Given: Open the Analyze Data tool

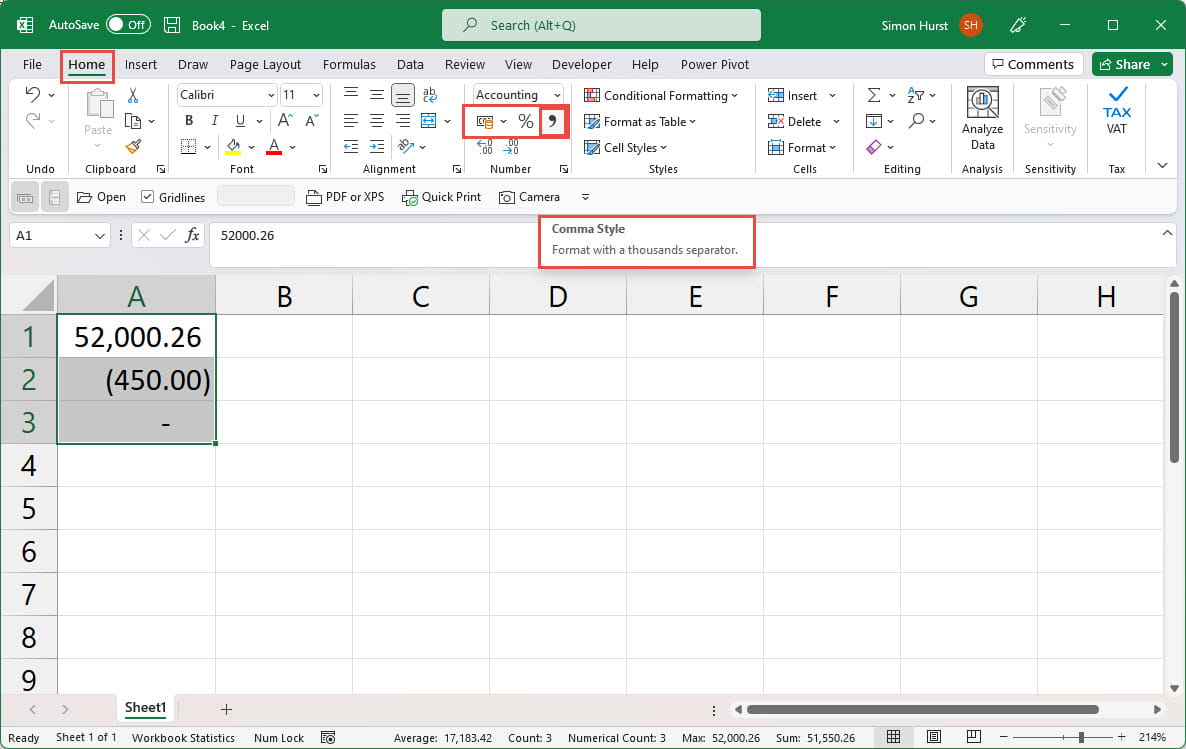Looking at the screenshot, I should [982, 117].
